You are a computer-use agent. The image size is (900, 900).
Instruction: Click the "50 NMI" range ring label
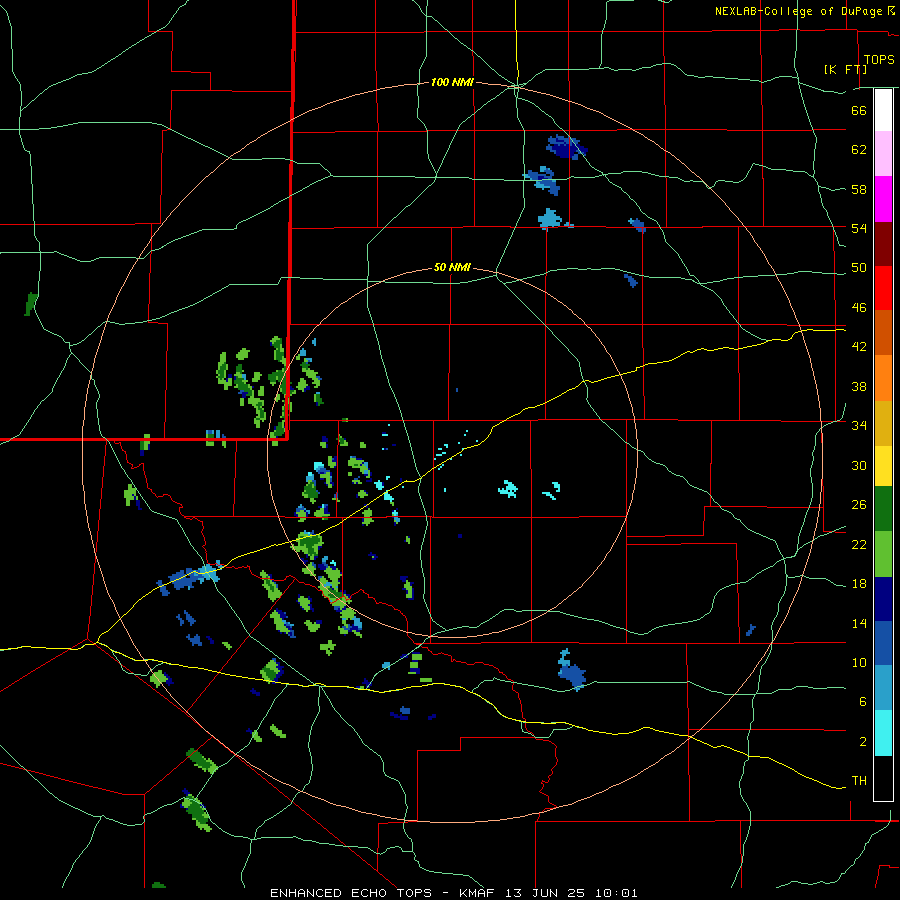click(x=452, y=267)
